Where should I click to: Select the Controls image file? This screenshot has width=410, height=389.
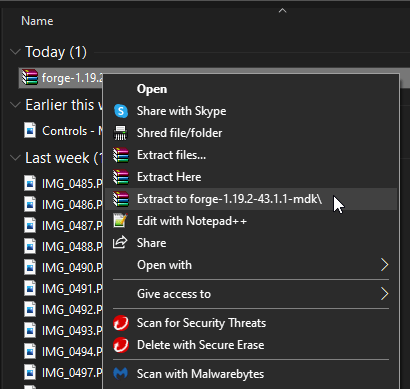tap(63, 130)
